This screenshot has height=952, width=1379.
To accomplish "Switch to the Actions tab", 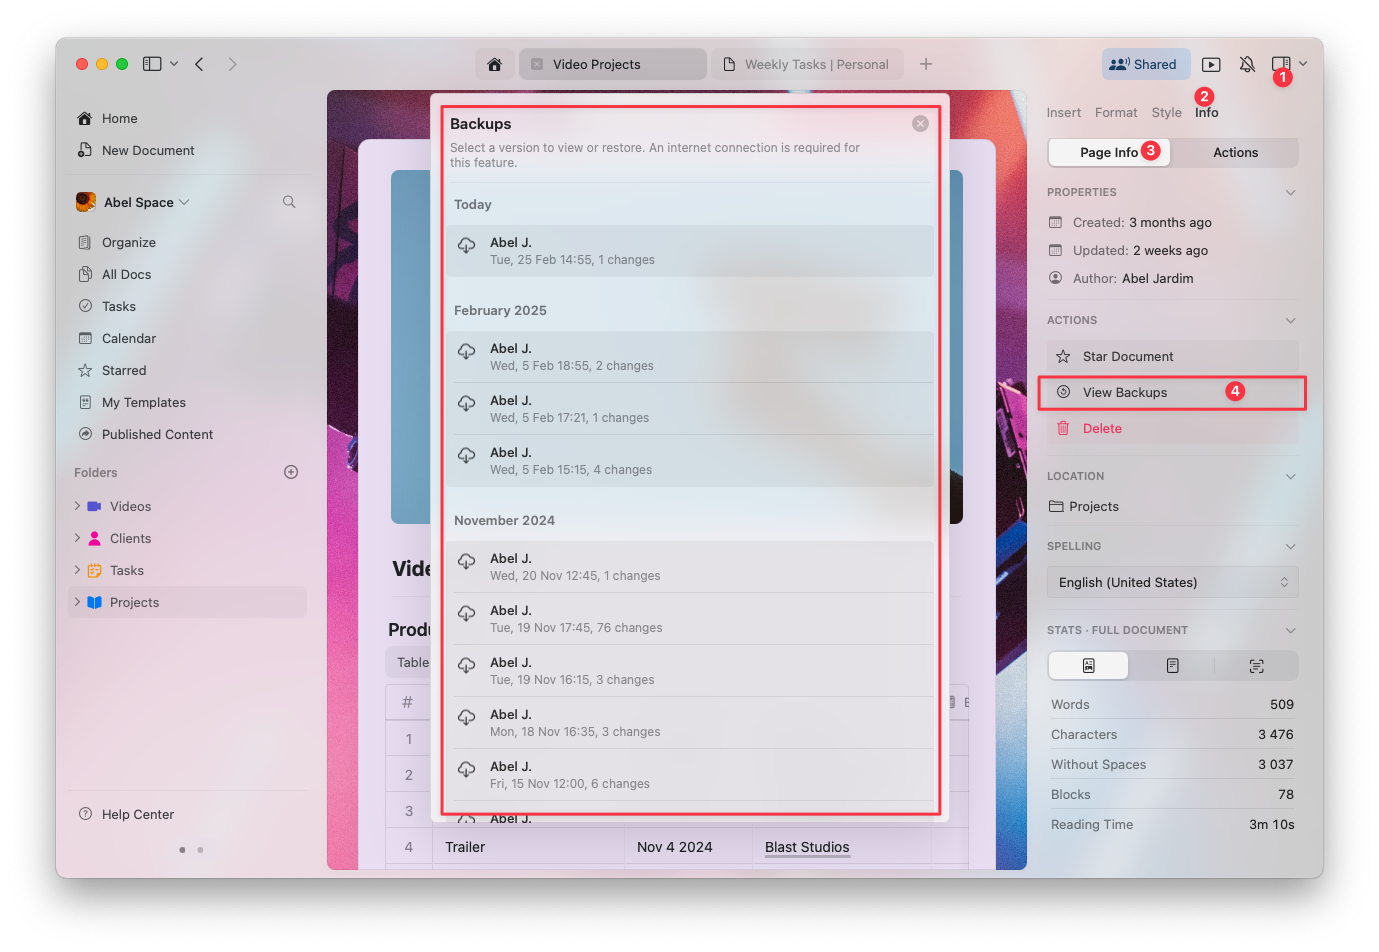I will 1235,152.
